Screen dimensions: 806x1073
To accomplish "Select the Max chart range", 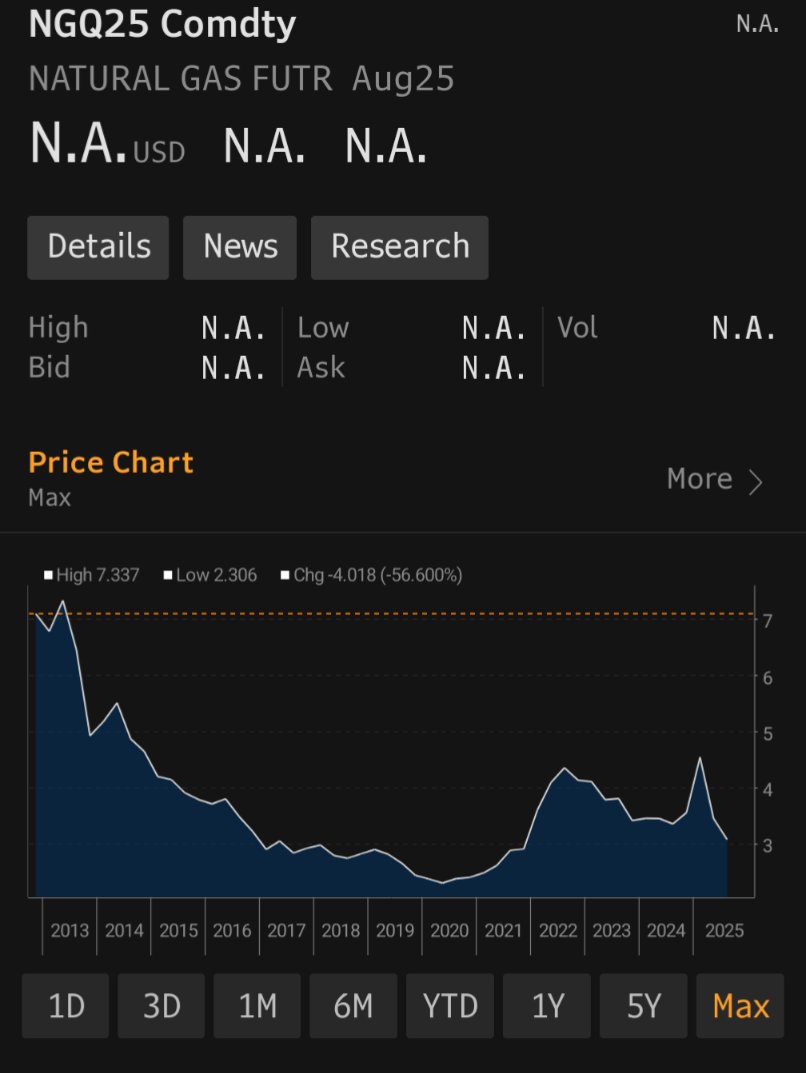I will click(x=740, y=1006).
